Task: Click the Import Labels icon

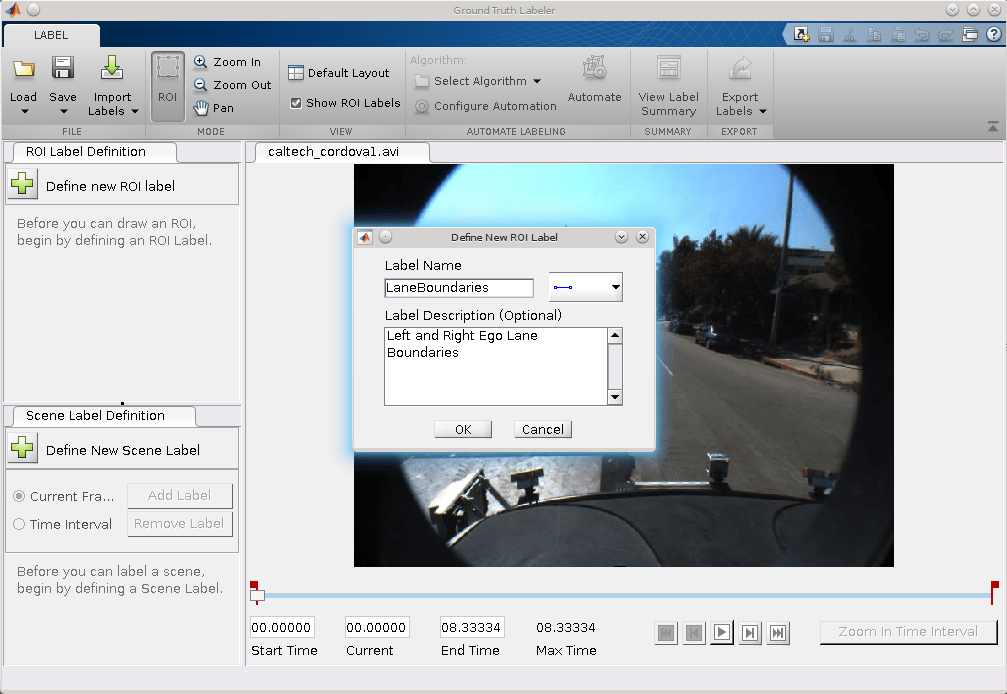Action: [112, 67]
